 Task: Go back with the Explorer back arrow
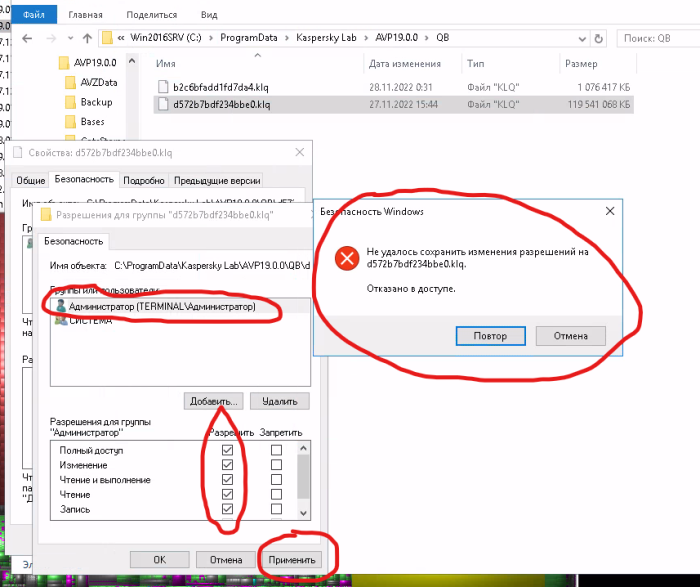(x=27, y=38)
